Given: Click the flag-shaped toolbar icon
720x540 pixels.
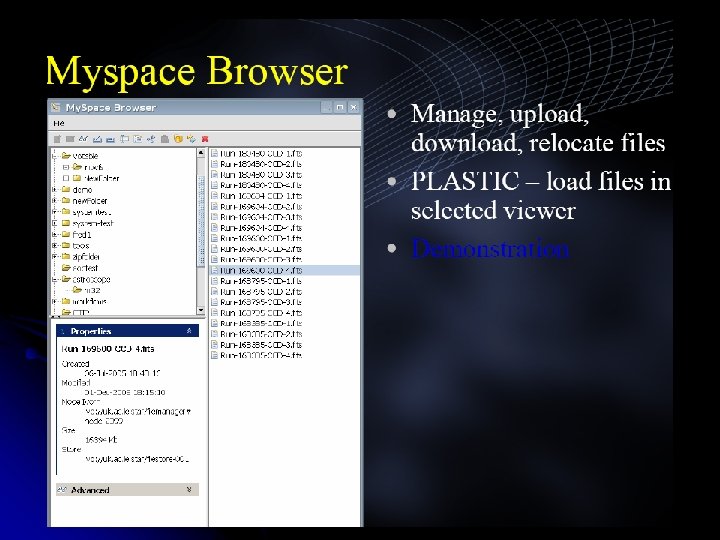Looking at the screenshot, I should 124,139.
